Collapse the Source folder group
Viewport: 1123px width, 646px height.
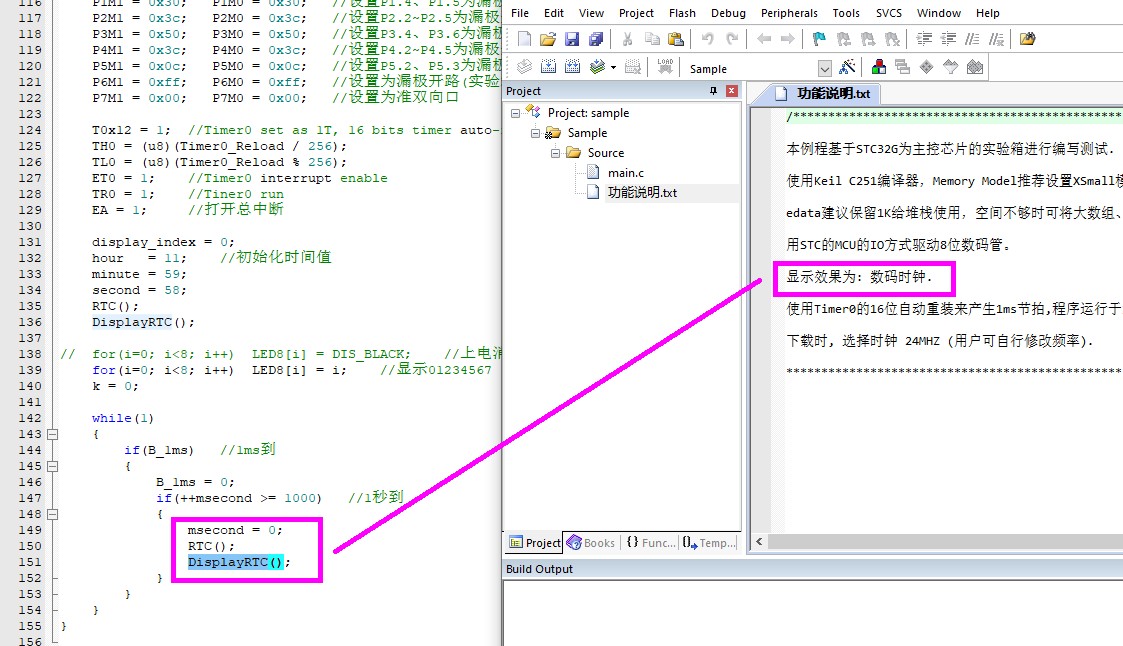coord(555,153)
